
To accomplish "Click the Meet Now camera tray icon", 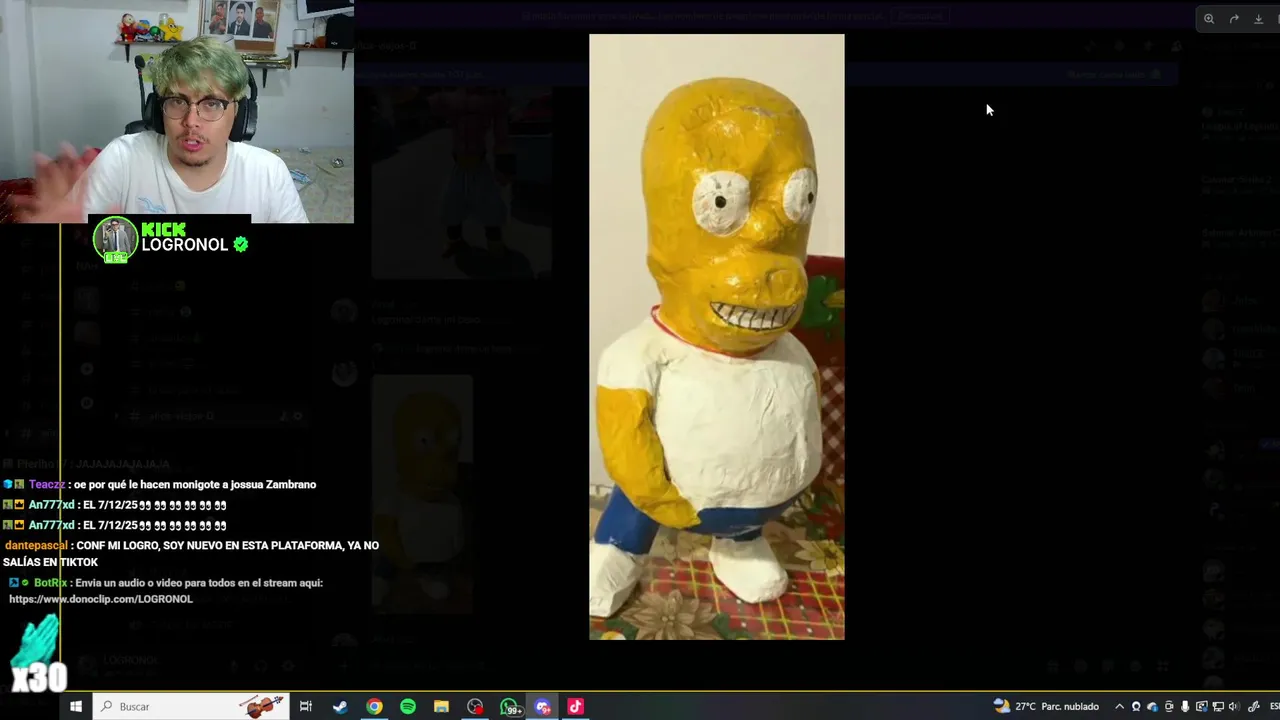I will 1169,706.
